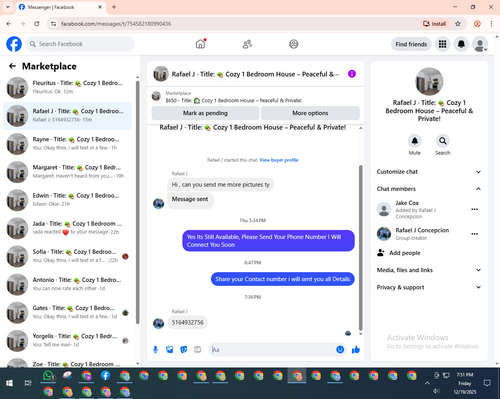Open Jada conversation in list
The height and width of the screenshot is (399, 500).
68,228
